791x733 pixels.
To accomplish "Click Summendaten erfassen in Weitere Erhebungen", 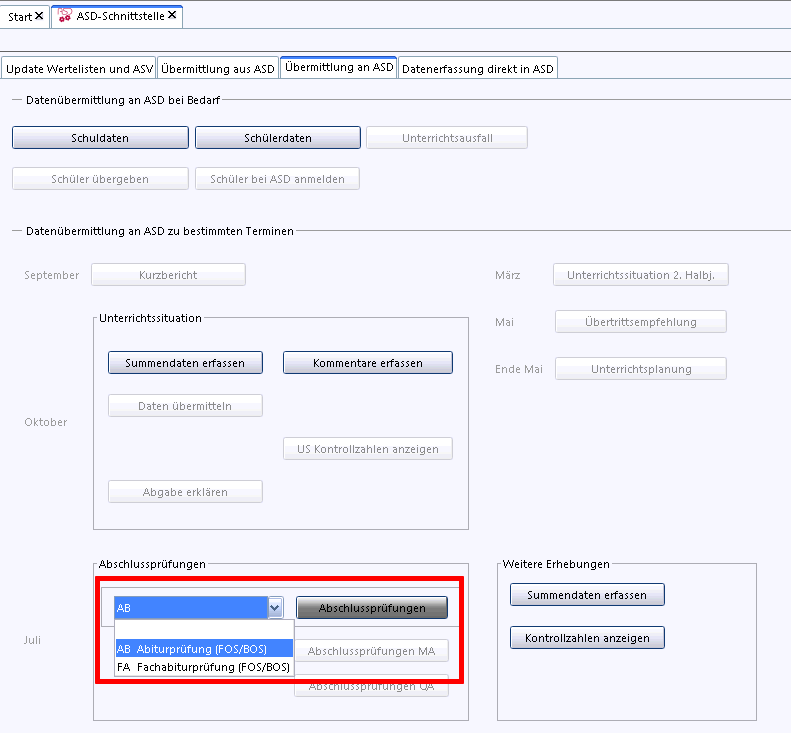I will coord(587,595).
